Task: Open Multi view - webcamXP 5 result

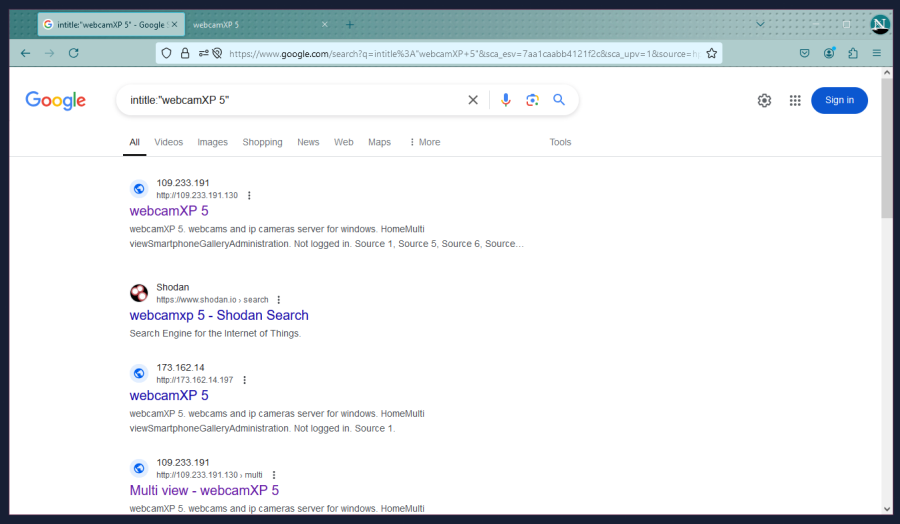Action: [x=204, y=490]
